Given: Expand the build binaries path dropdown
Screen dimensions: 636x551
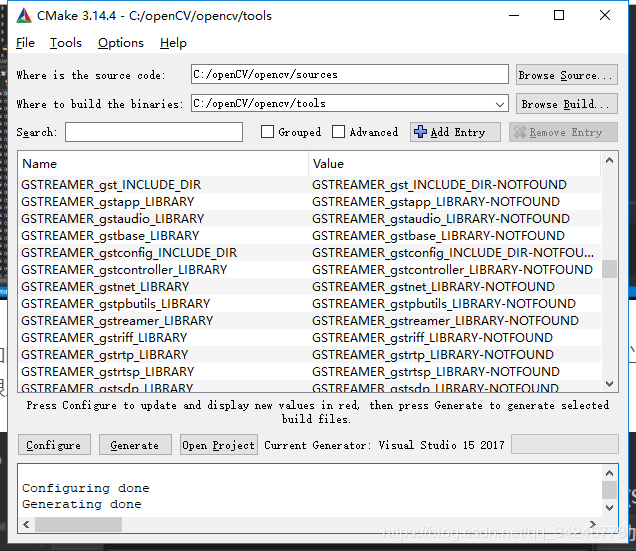Looking at the screenshot, I should tap(500, 104).
